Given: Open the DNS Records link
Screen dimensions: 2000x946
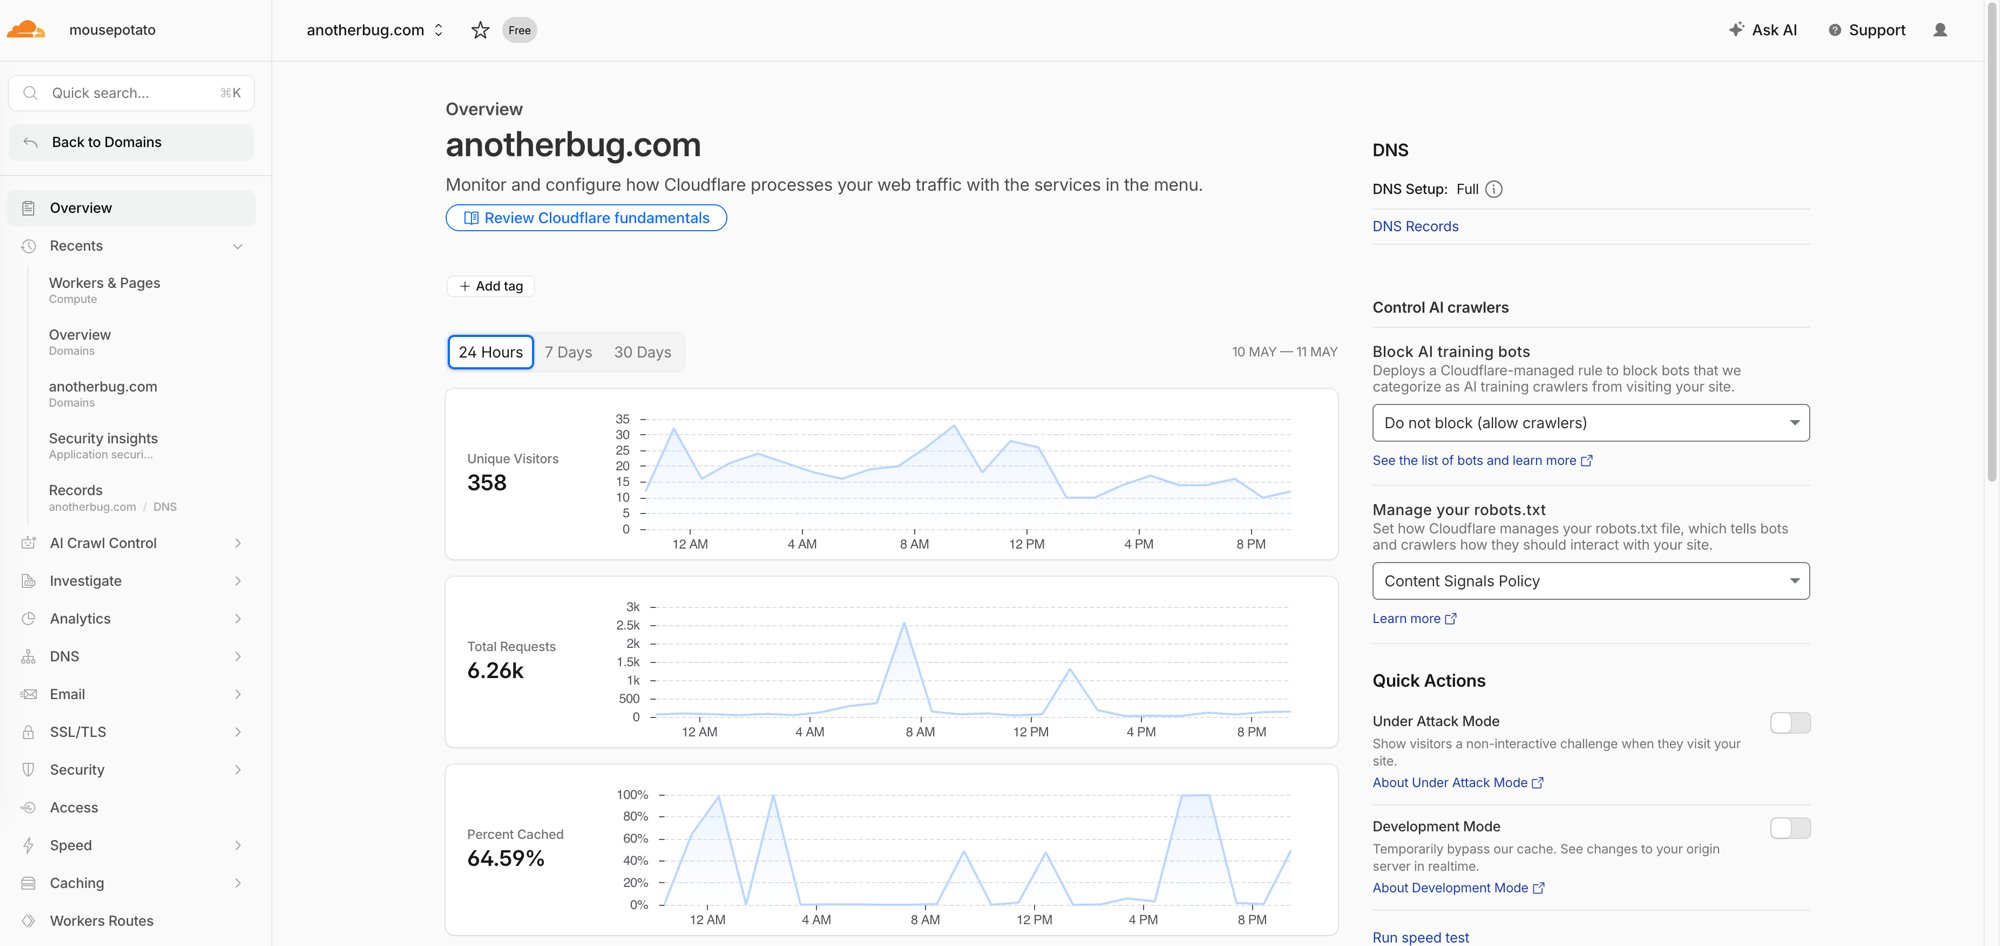Looking at the screenshot, I should (x=1415, y=226).
